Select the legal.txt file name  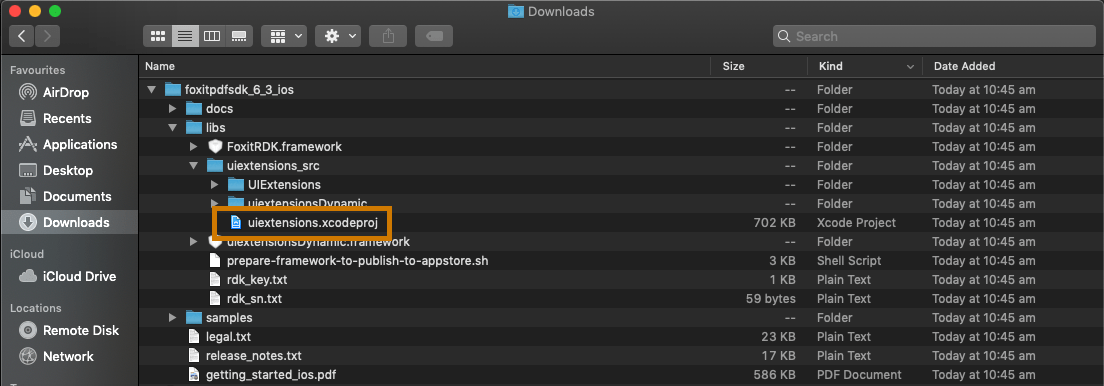228,337
